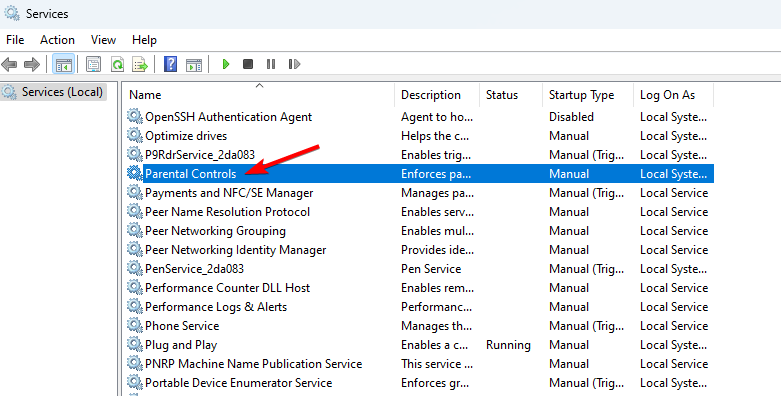Screen dimensions: 781x396
Task: Select Peer Networking Identity Manager service name
Action: (236, 250)
